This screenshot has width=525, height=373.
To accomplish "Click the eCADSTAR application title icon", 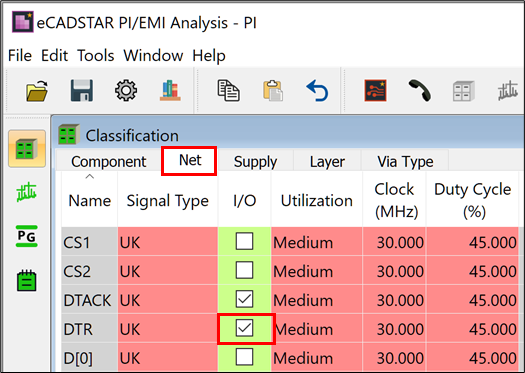I will pos(22,22).
